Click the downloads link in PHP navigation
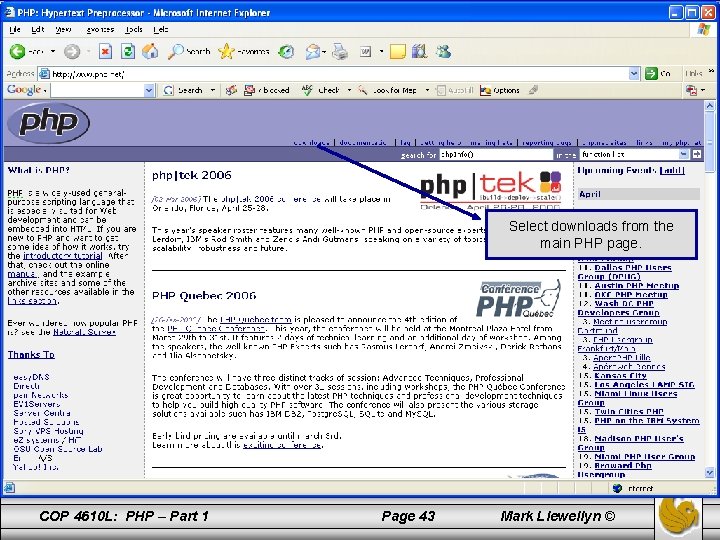 (312, 143)
